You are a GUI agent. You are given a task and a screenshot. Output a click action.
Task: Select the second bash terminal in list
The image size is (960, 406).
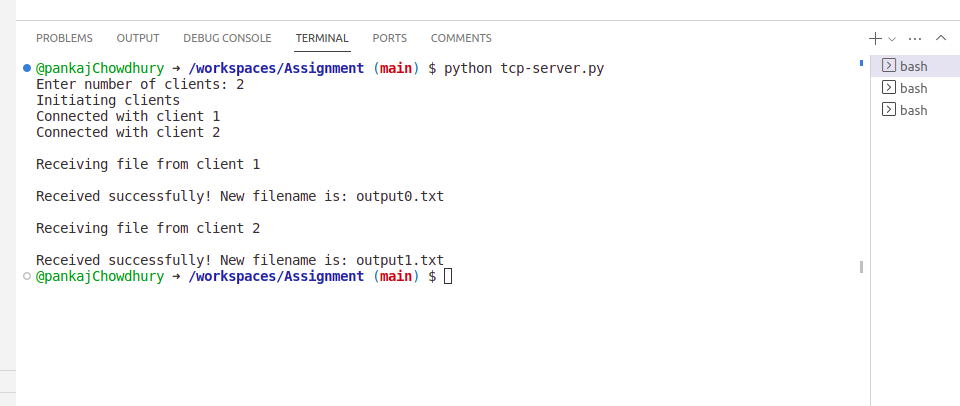pos(913,88)
